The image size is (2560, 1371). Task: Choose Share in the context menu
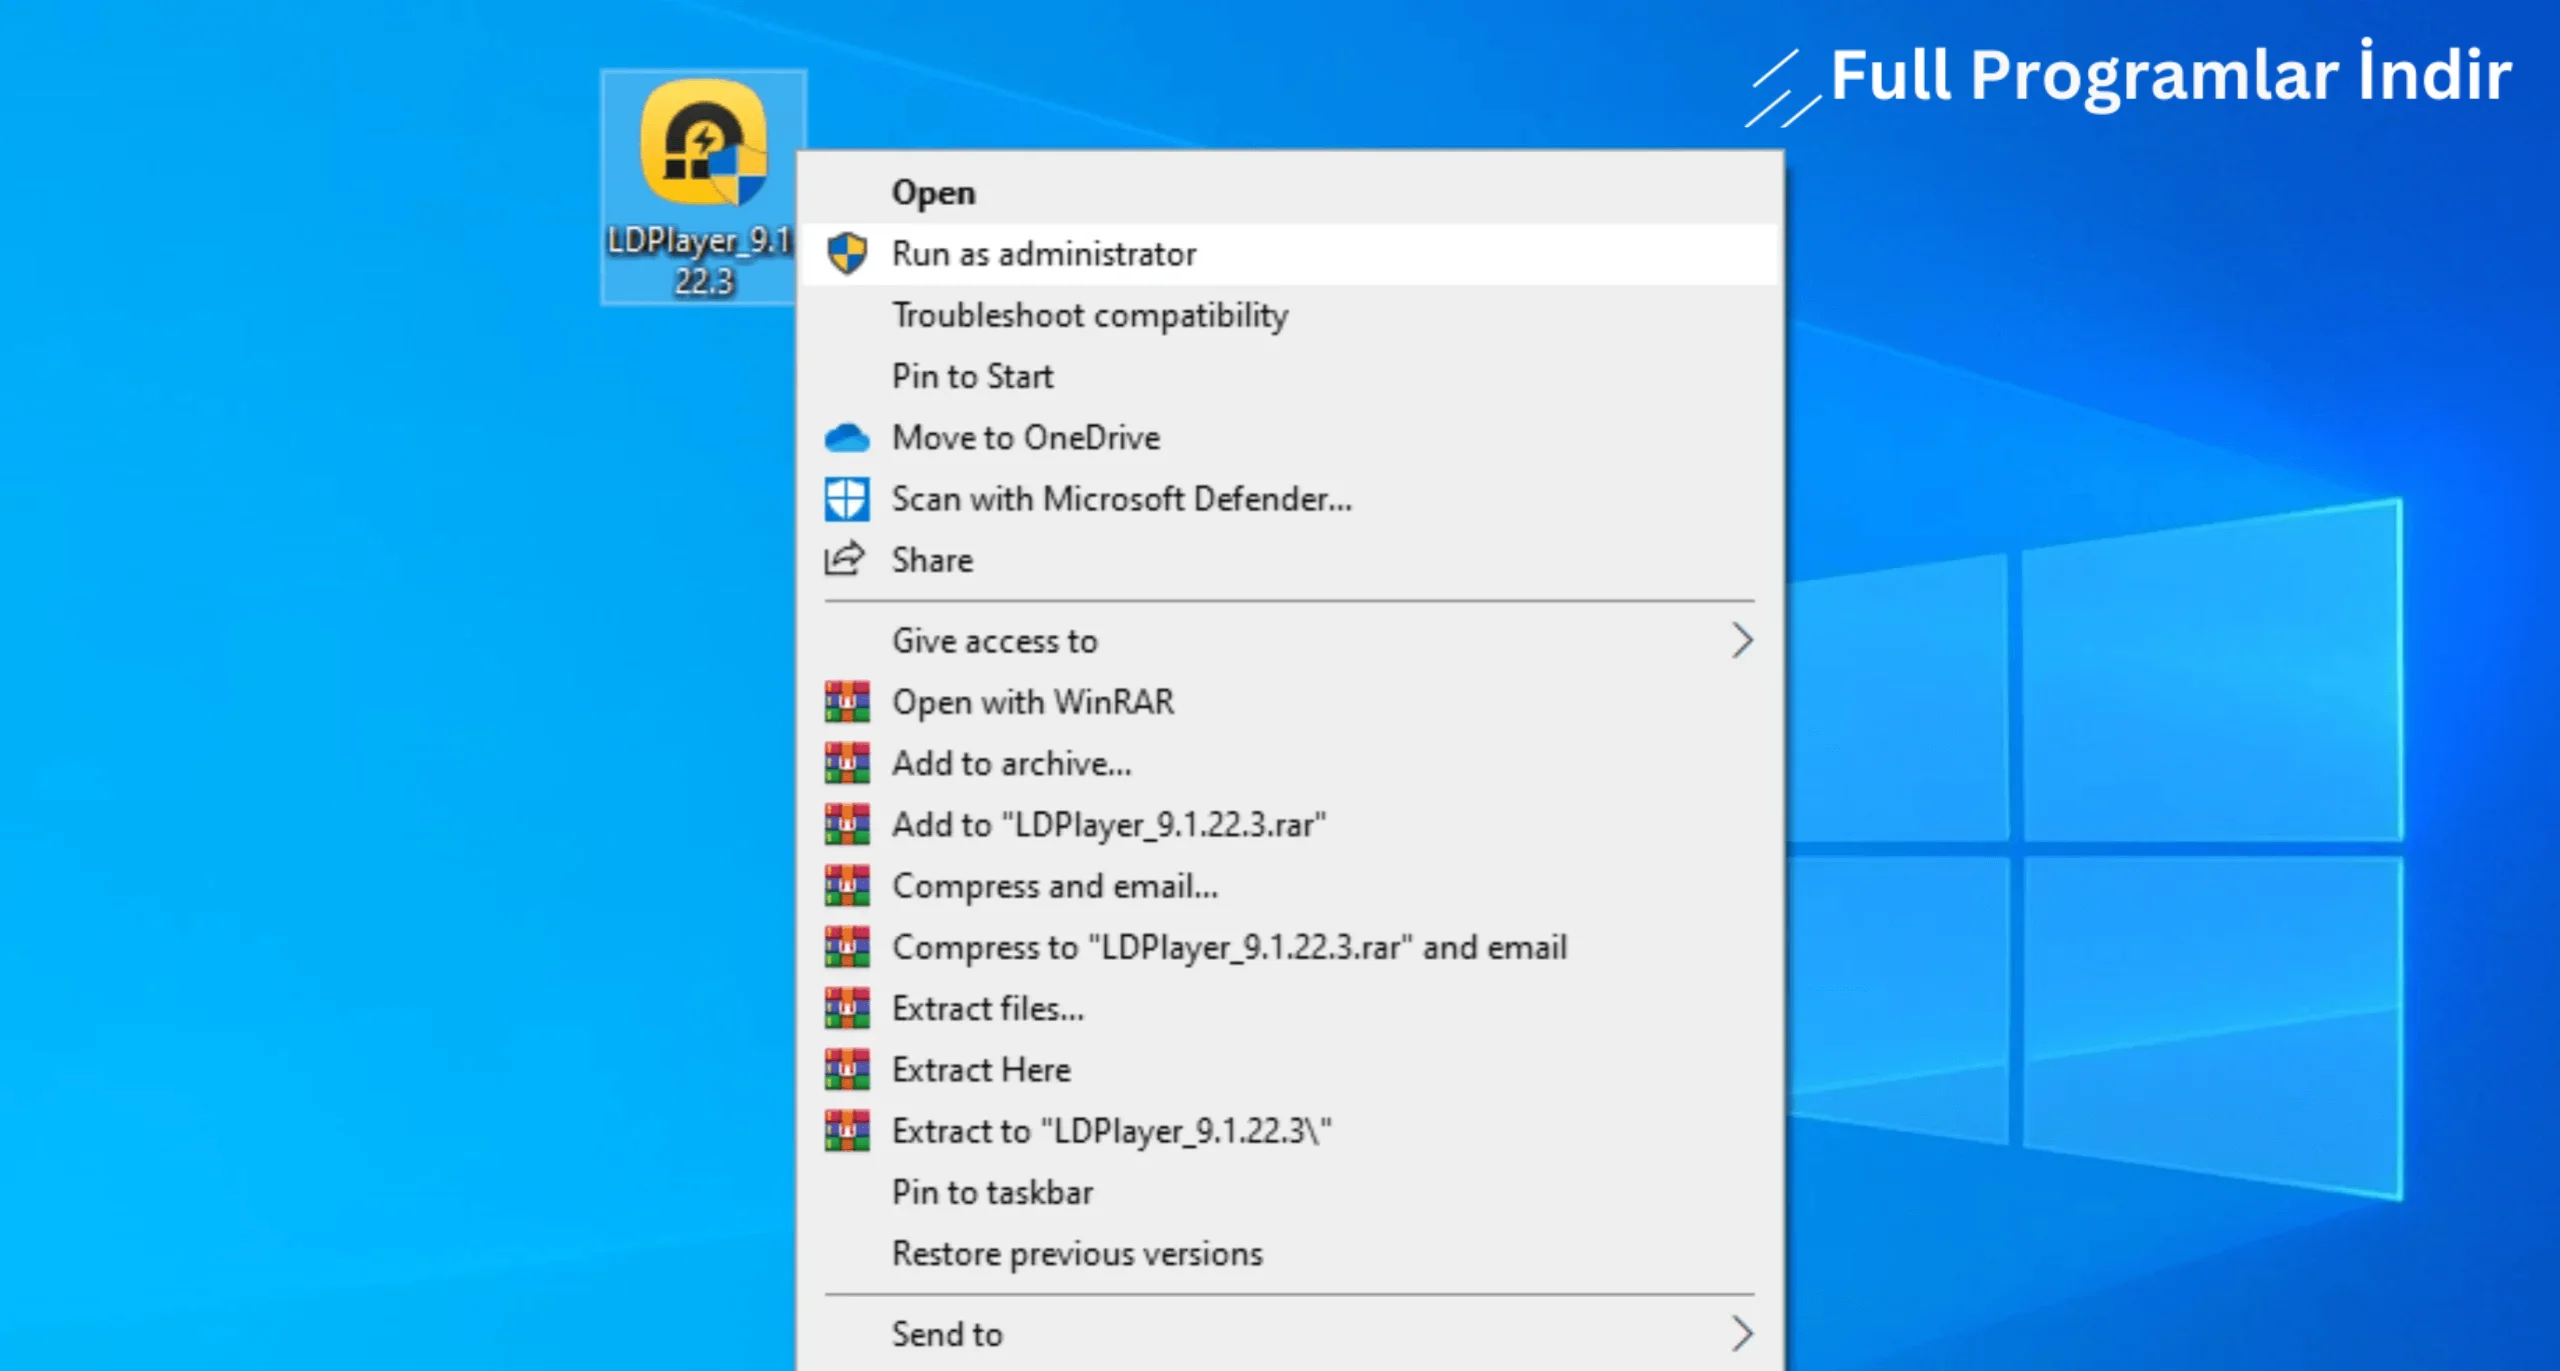pos(1290,560)
